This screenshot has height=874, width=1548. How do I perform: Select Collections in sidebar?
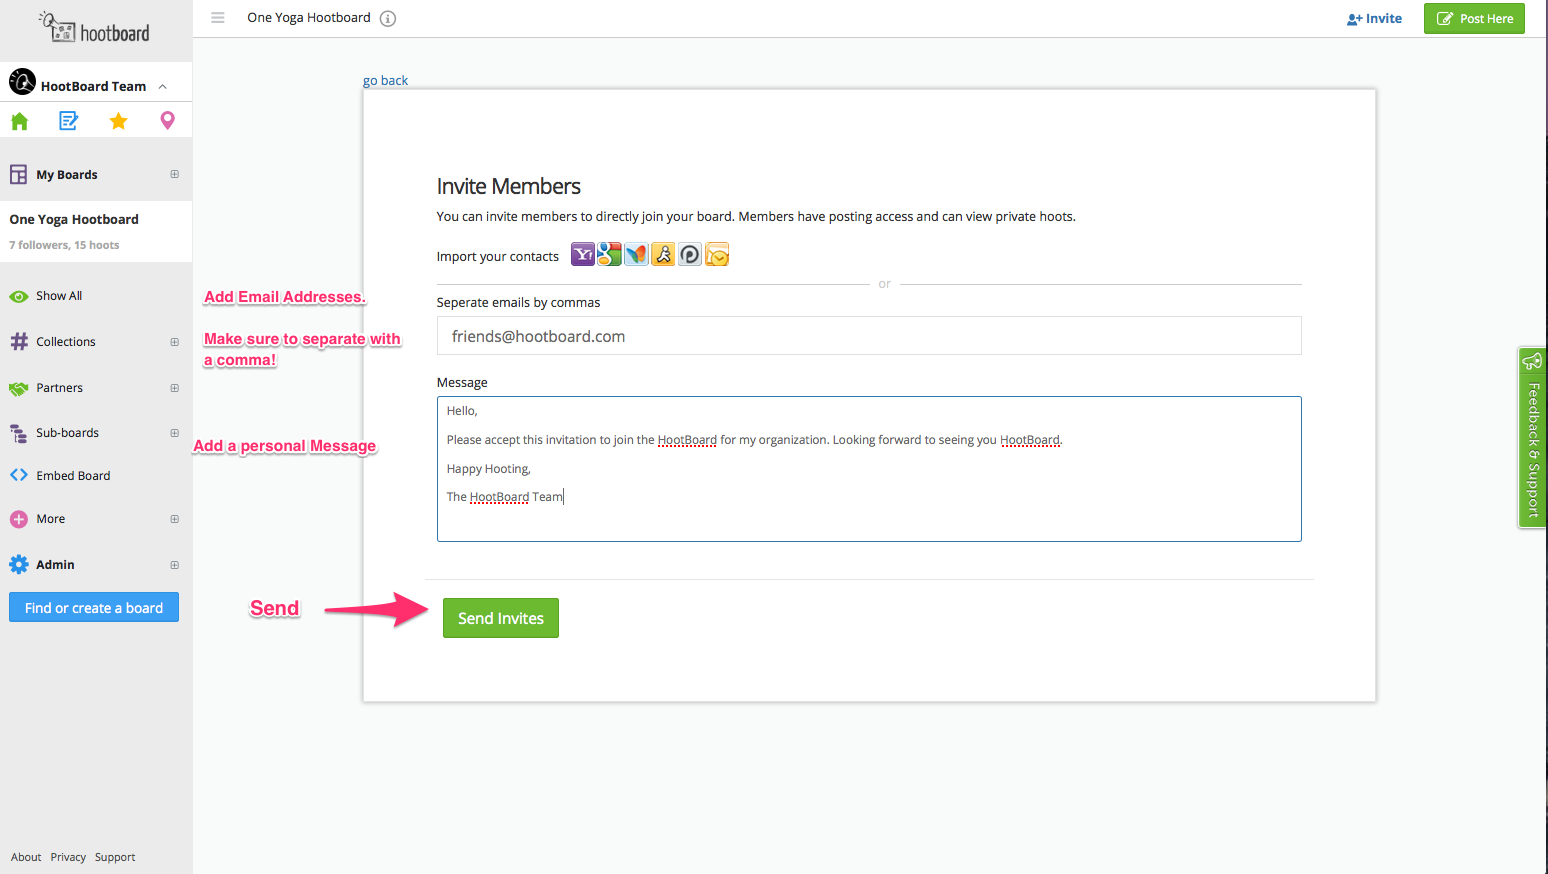pos(66,342)
